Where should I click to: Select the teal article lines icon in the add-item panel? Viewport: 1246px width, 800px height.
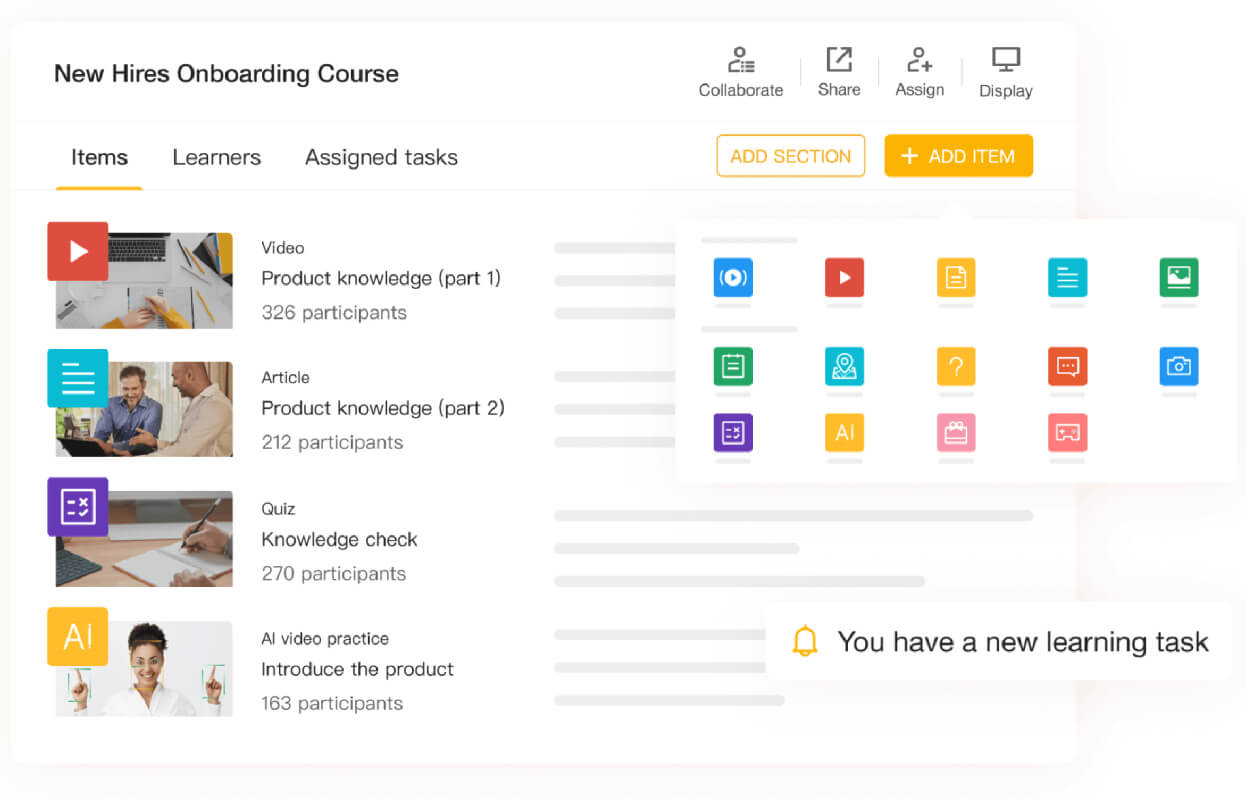[x=1067, y=277]
